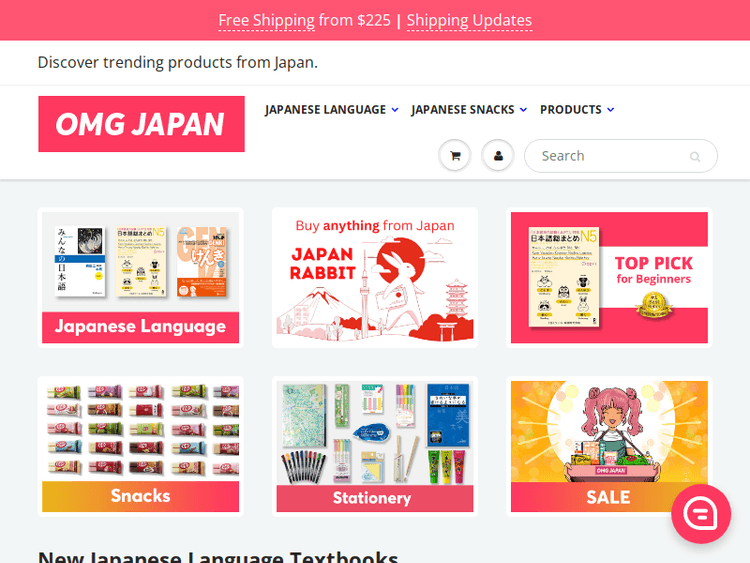Follow the Shipping Updates link
The width and height of the screenshot is (750, 563).
pos(469,20)
